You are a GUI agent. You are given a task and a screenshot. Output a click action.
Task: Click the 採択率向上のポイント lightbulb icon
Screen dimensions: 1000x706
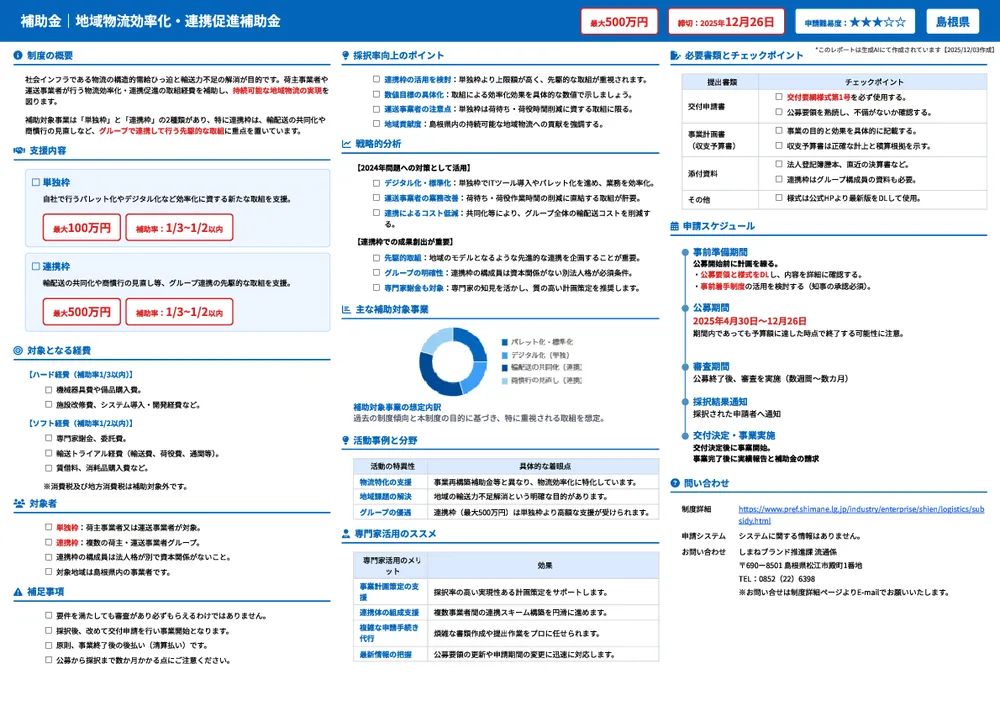pyautogui.click(x=346, y=55)
